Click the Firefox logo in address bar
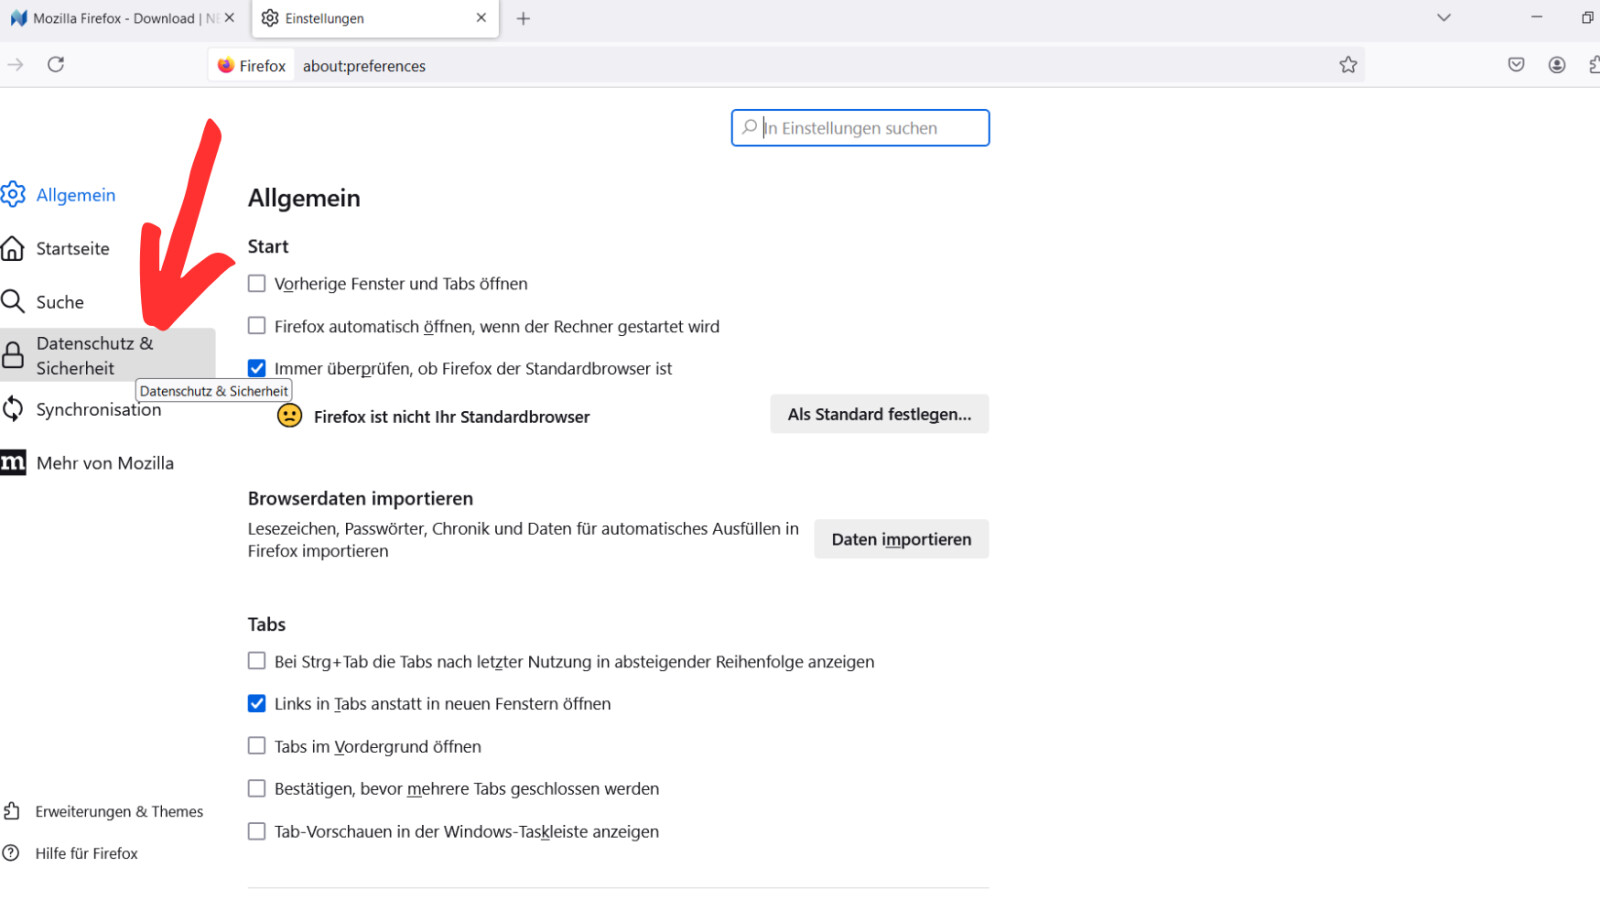The width and height of the screenshot is (1600, 900). point(226,65)
